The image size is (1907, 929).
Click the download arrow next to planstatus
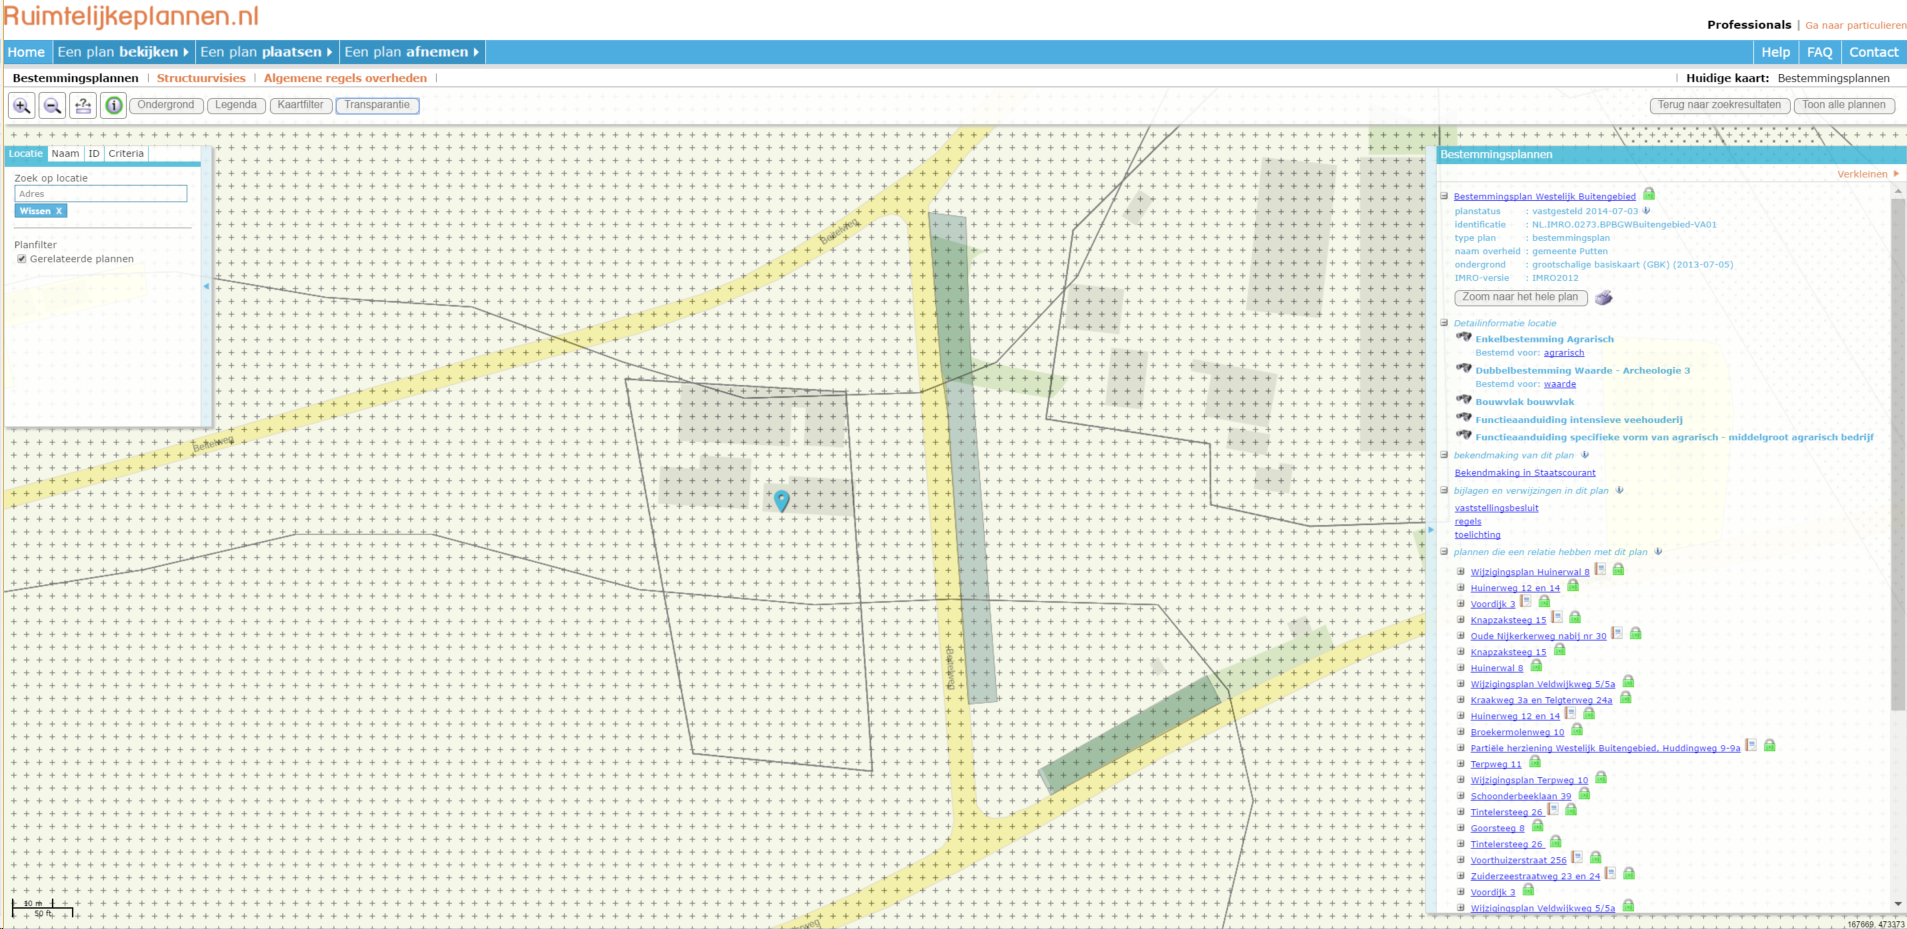[1646, 211]
